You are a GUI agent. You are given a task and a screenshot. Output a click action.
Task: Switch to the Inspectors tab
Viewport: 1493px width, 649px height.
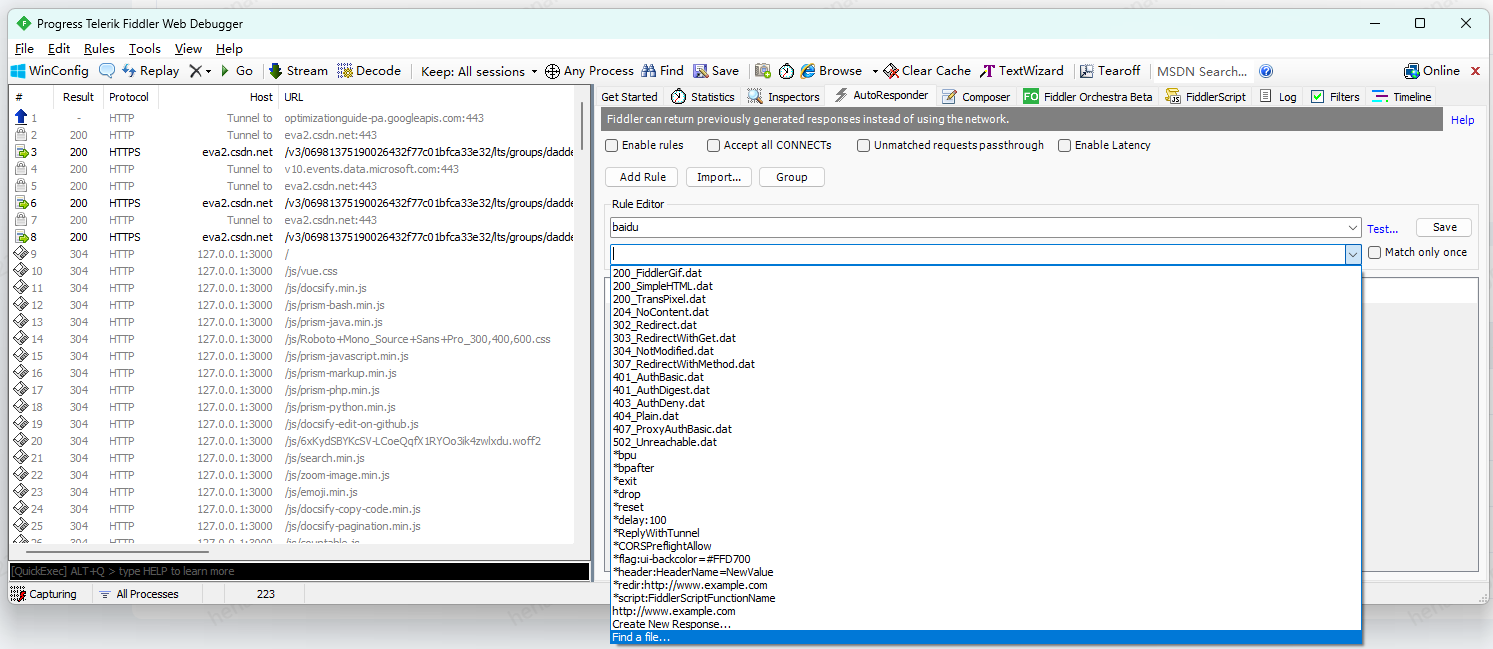783,97
